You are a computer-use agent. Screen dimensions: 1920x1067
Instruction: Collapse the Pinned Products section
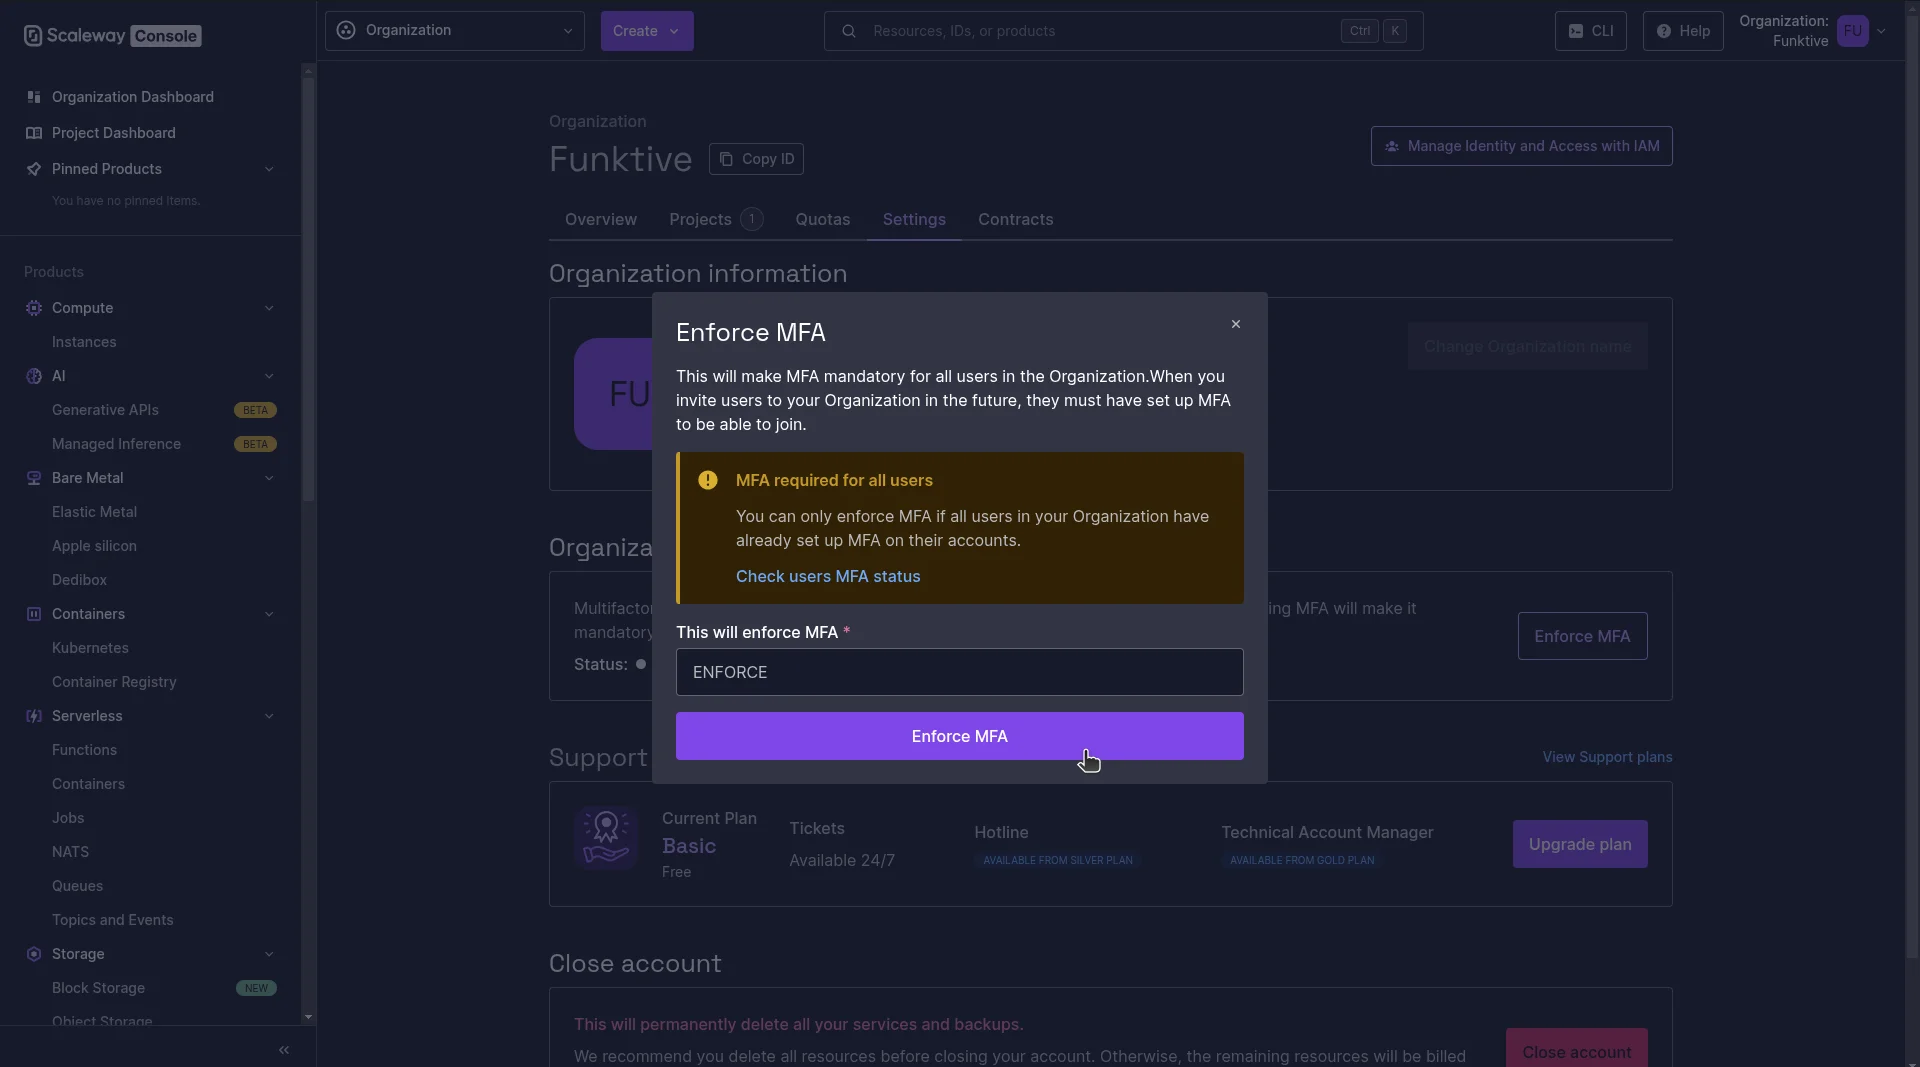269,169
